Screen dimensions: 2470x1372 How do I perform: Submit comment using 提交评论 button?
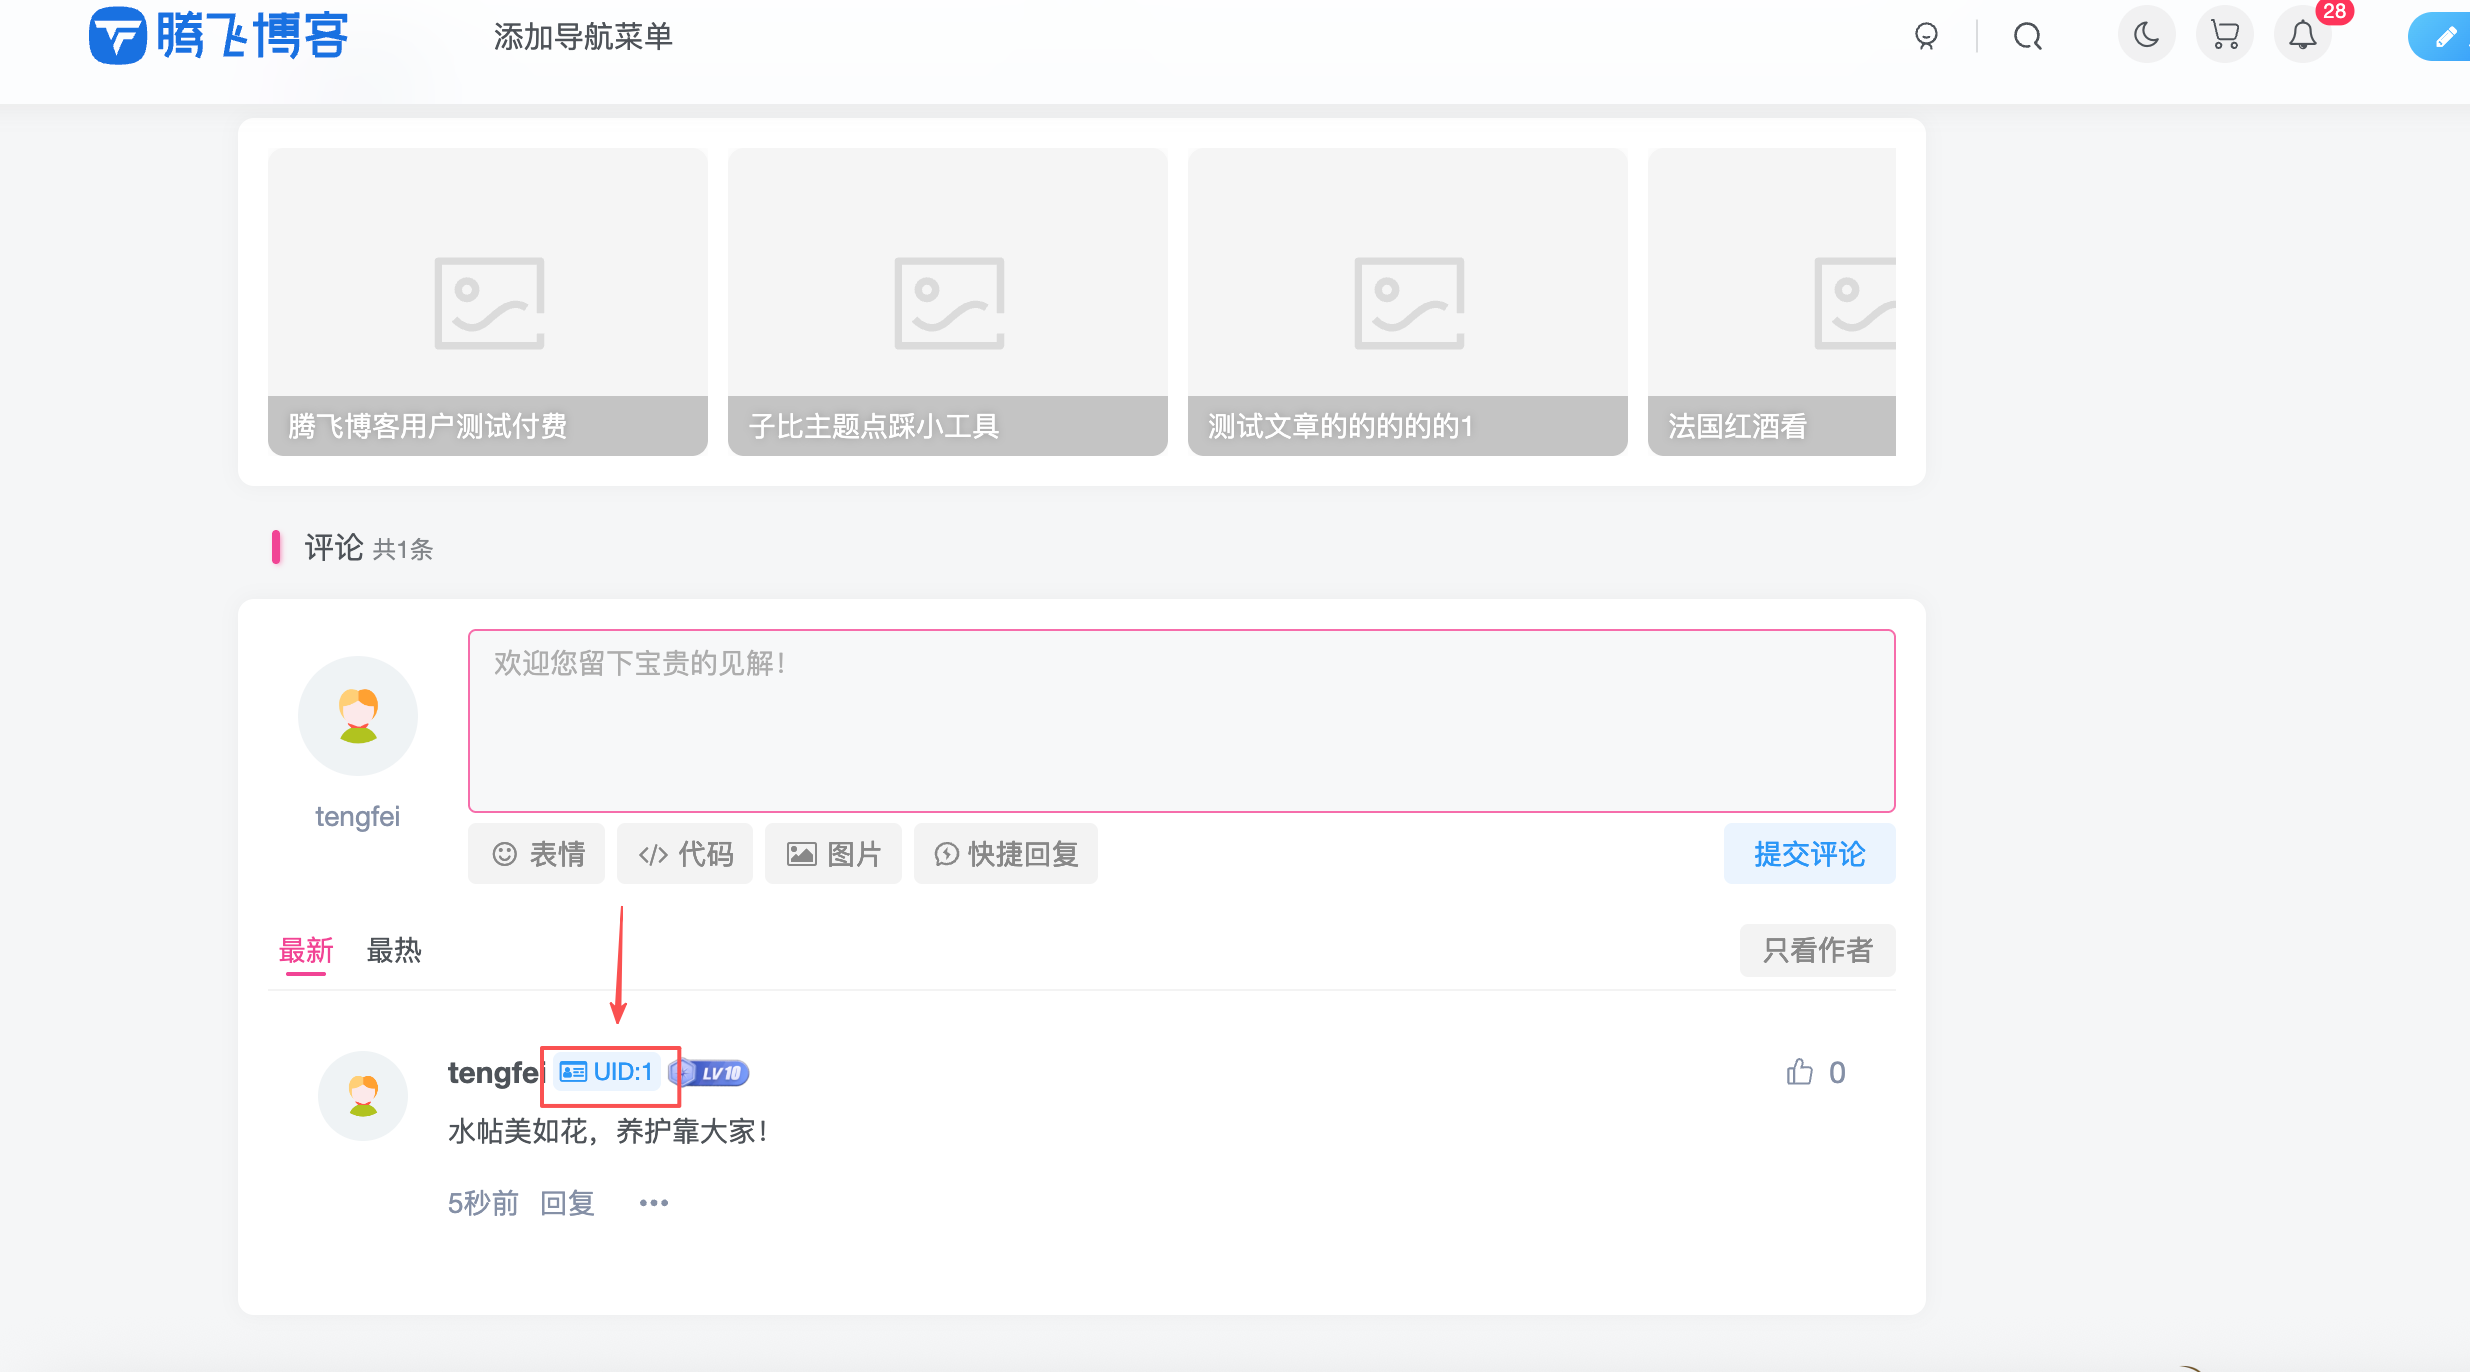(1809, 853)
